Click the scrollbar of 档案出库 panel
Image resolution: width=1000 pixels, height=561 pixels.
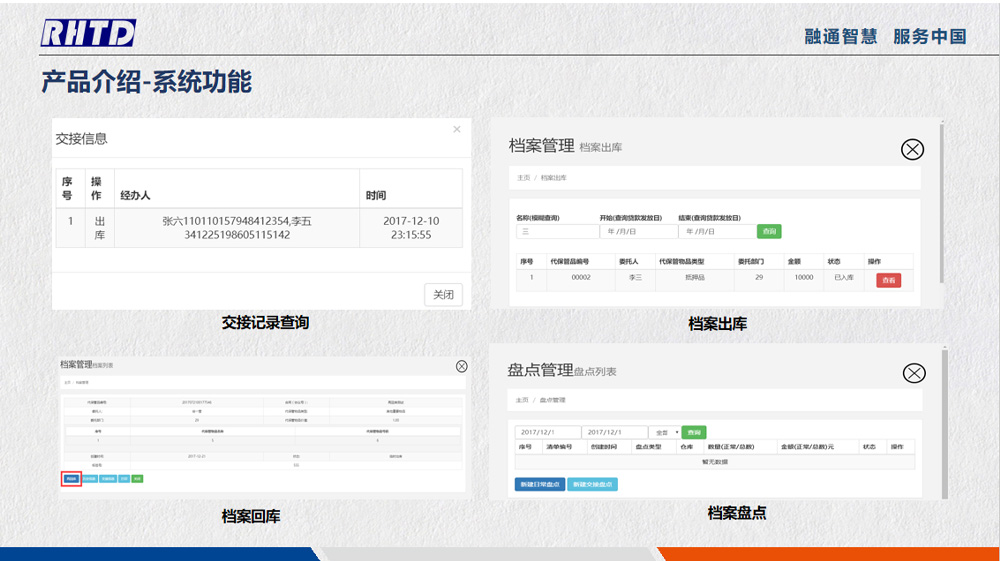(x=942, y=204)
